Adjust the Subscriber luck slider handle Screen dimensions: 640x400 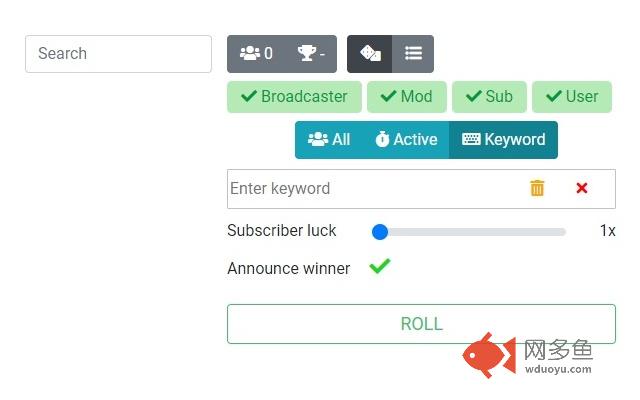[380, 231]
